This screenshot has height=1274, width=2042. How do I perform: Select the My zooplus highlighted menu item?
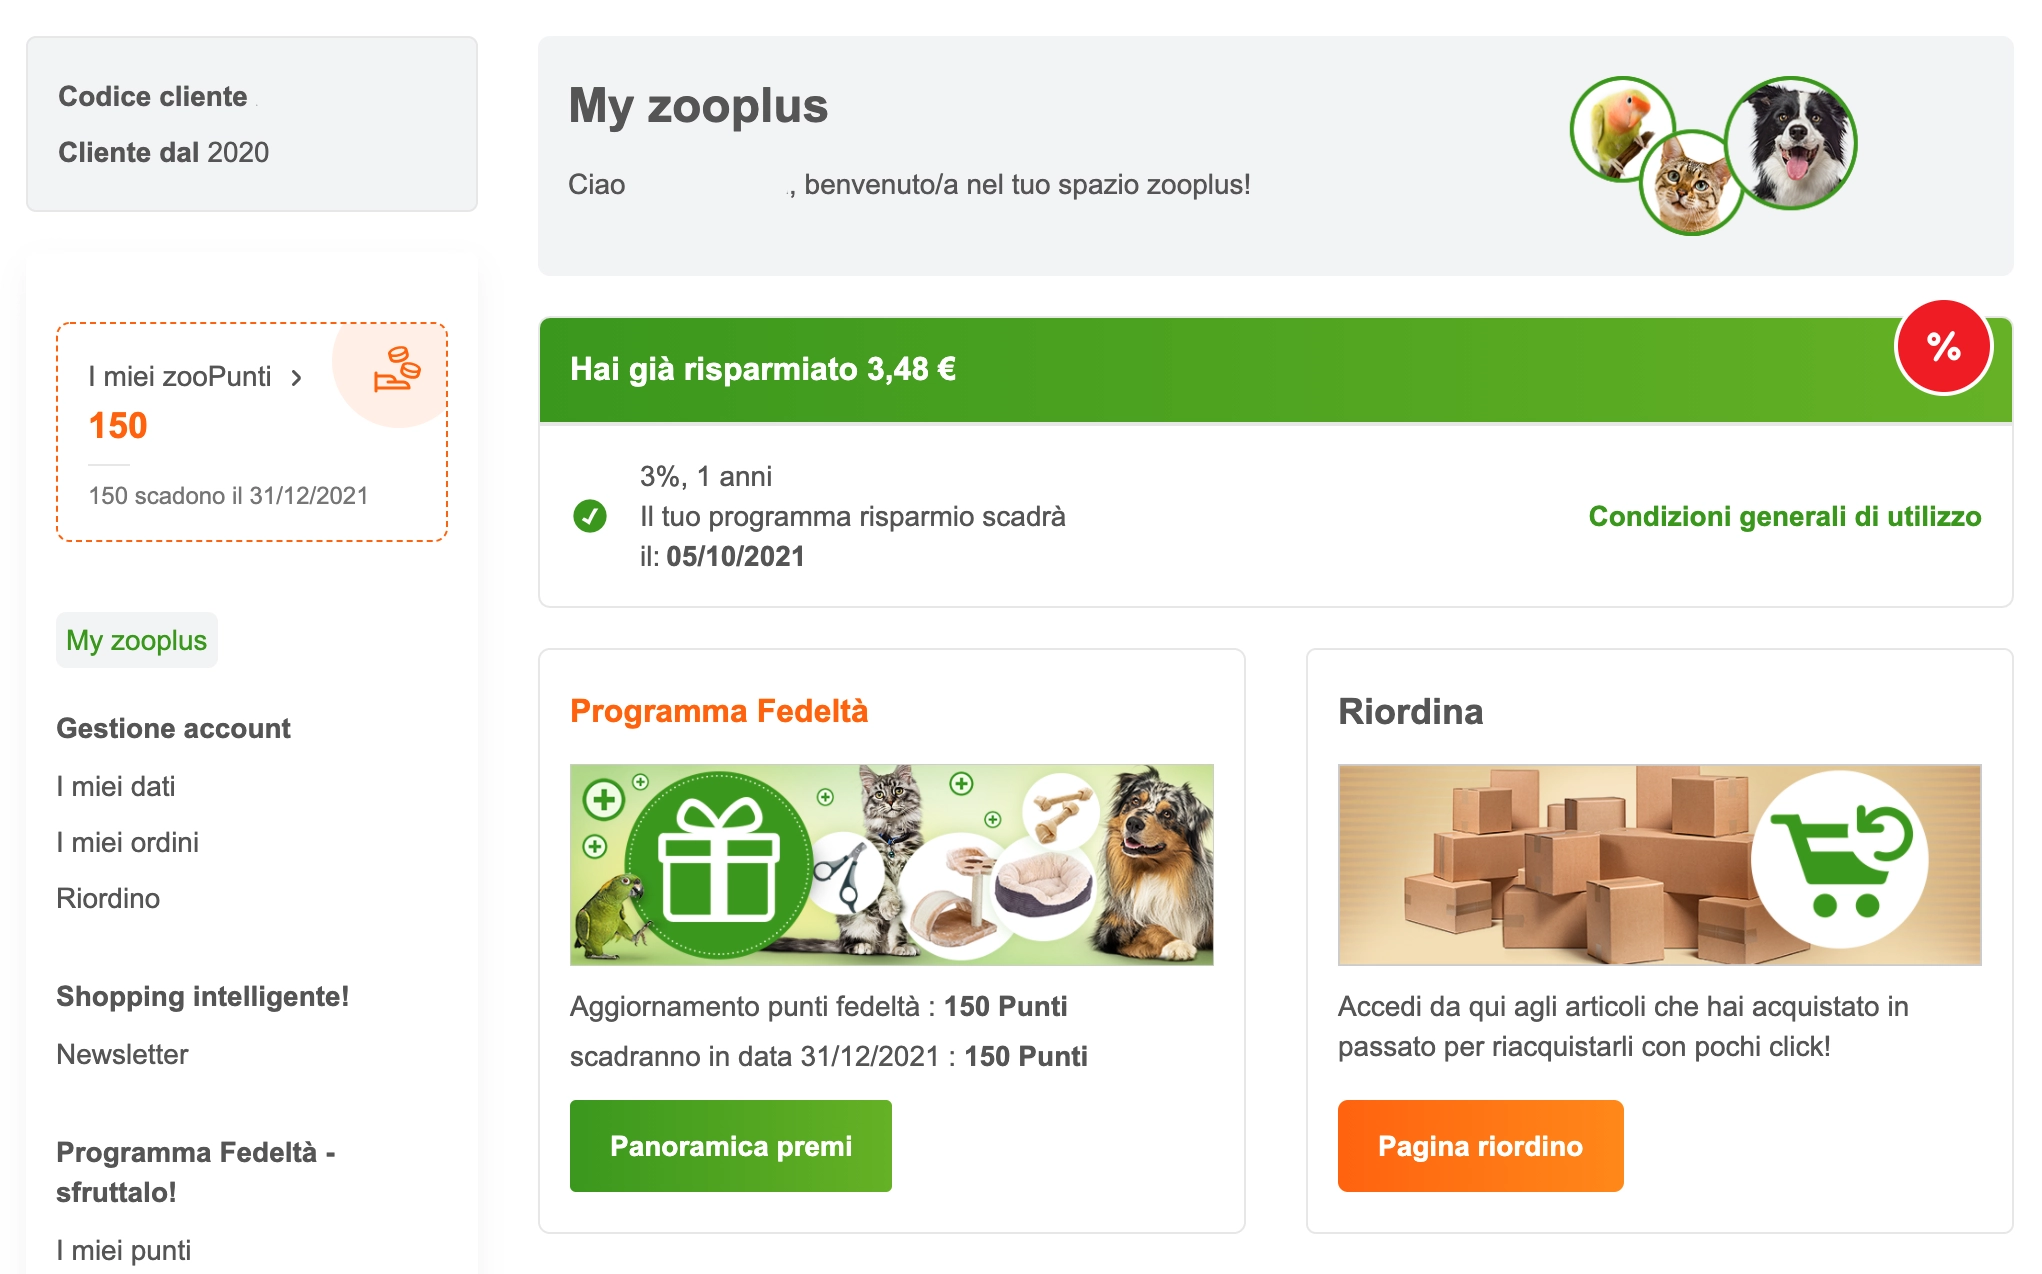coord(137,640)
